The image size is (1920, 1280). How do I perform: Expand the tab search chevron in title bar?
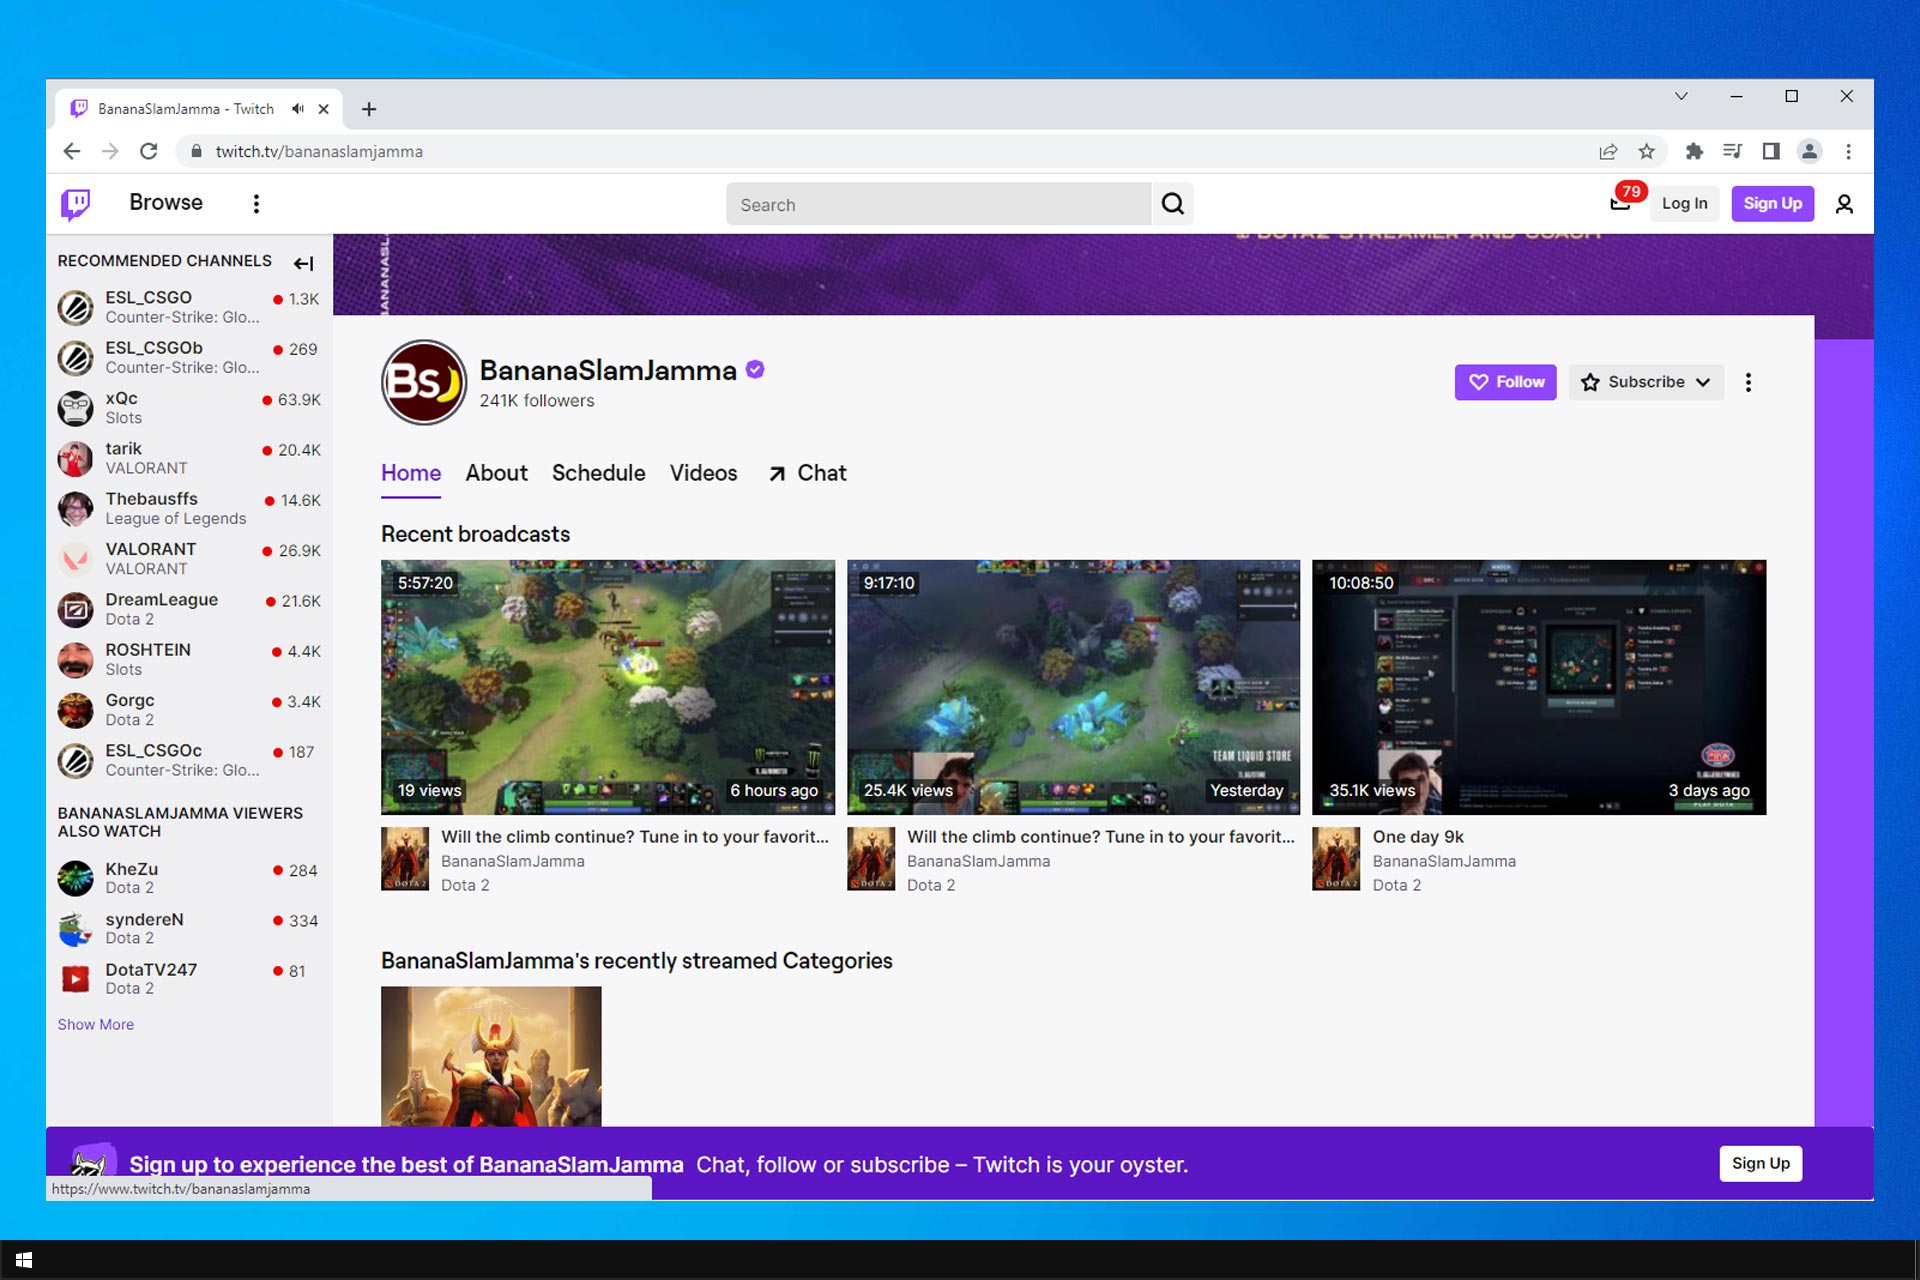[1681, 96]
